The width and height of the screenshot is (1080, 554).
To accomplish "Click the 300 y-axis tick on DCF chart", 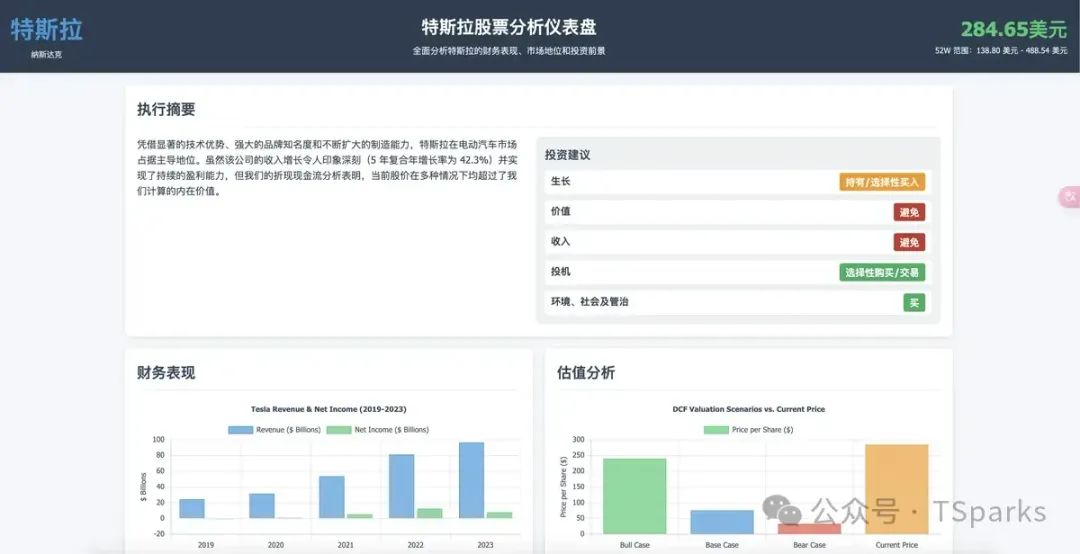I will (579, 440).
